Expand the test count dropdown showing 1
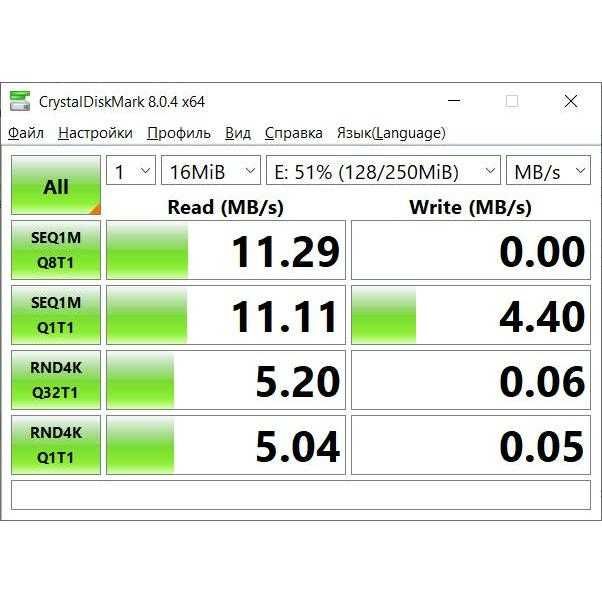 point(131,170)
